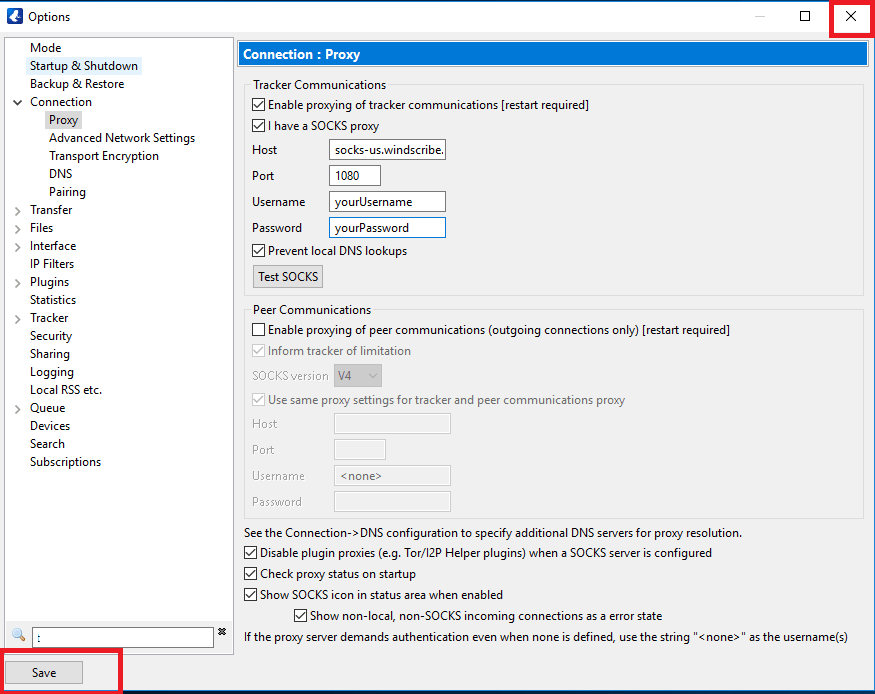
Task: Select Transfer in options tree
Action: (51, 210)
